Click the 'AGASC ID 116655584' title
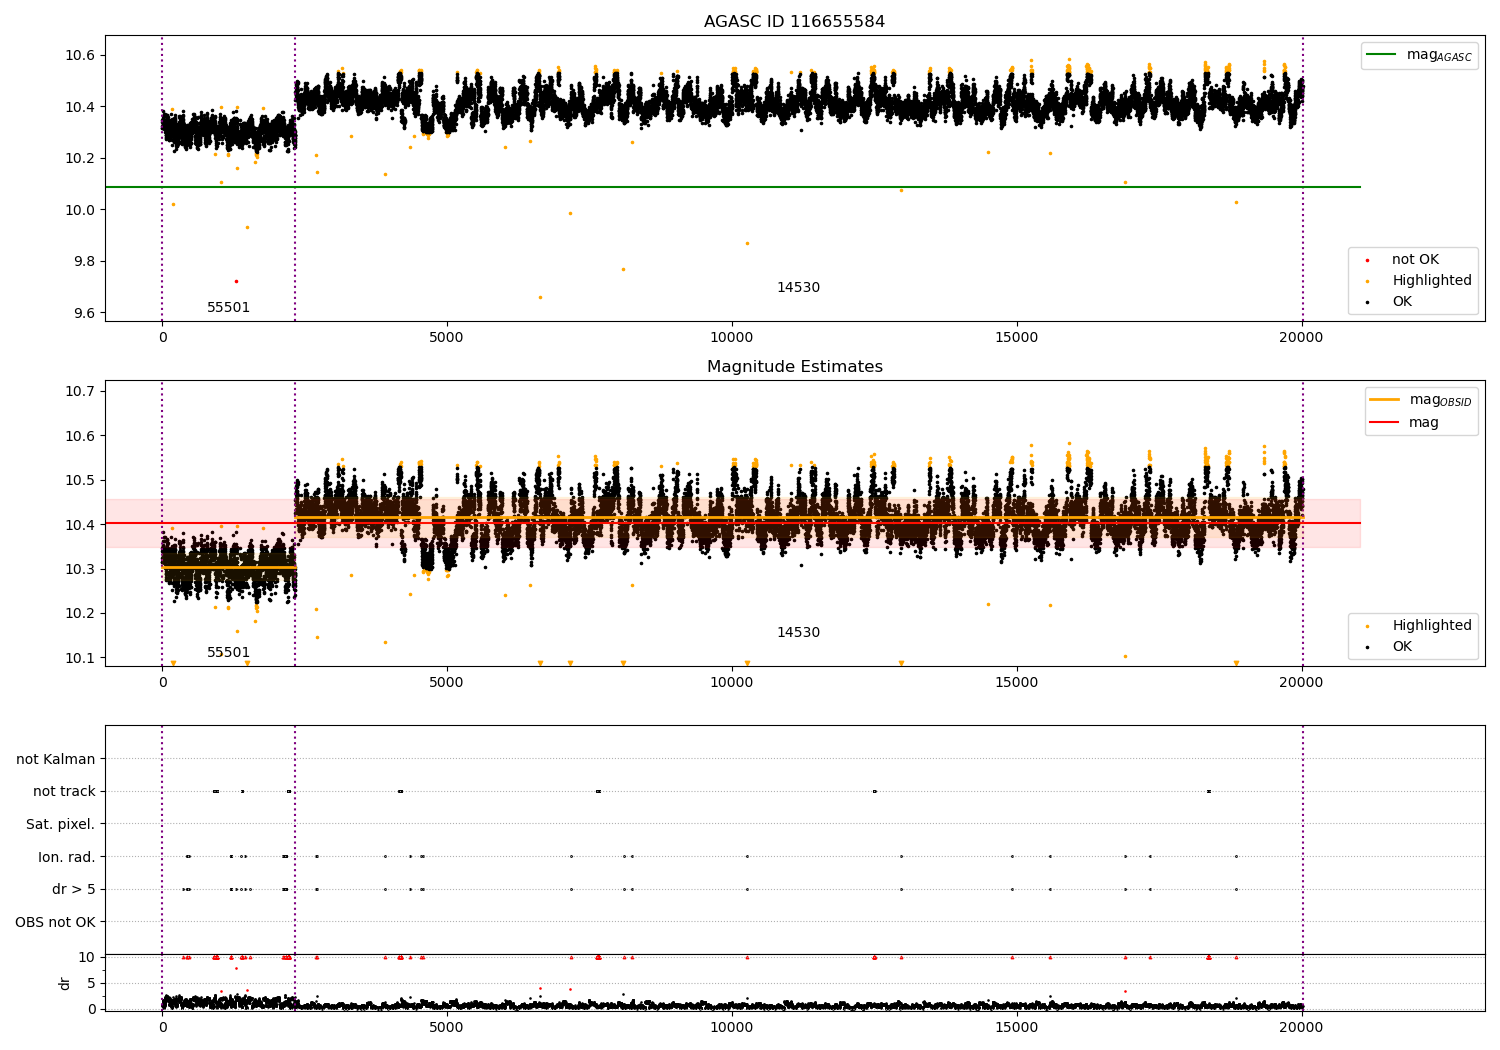1500x1050 pixels. tap(794, 22)
